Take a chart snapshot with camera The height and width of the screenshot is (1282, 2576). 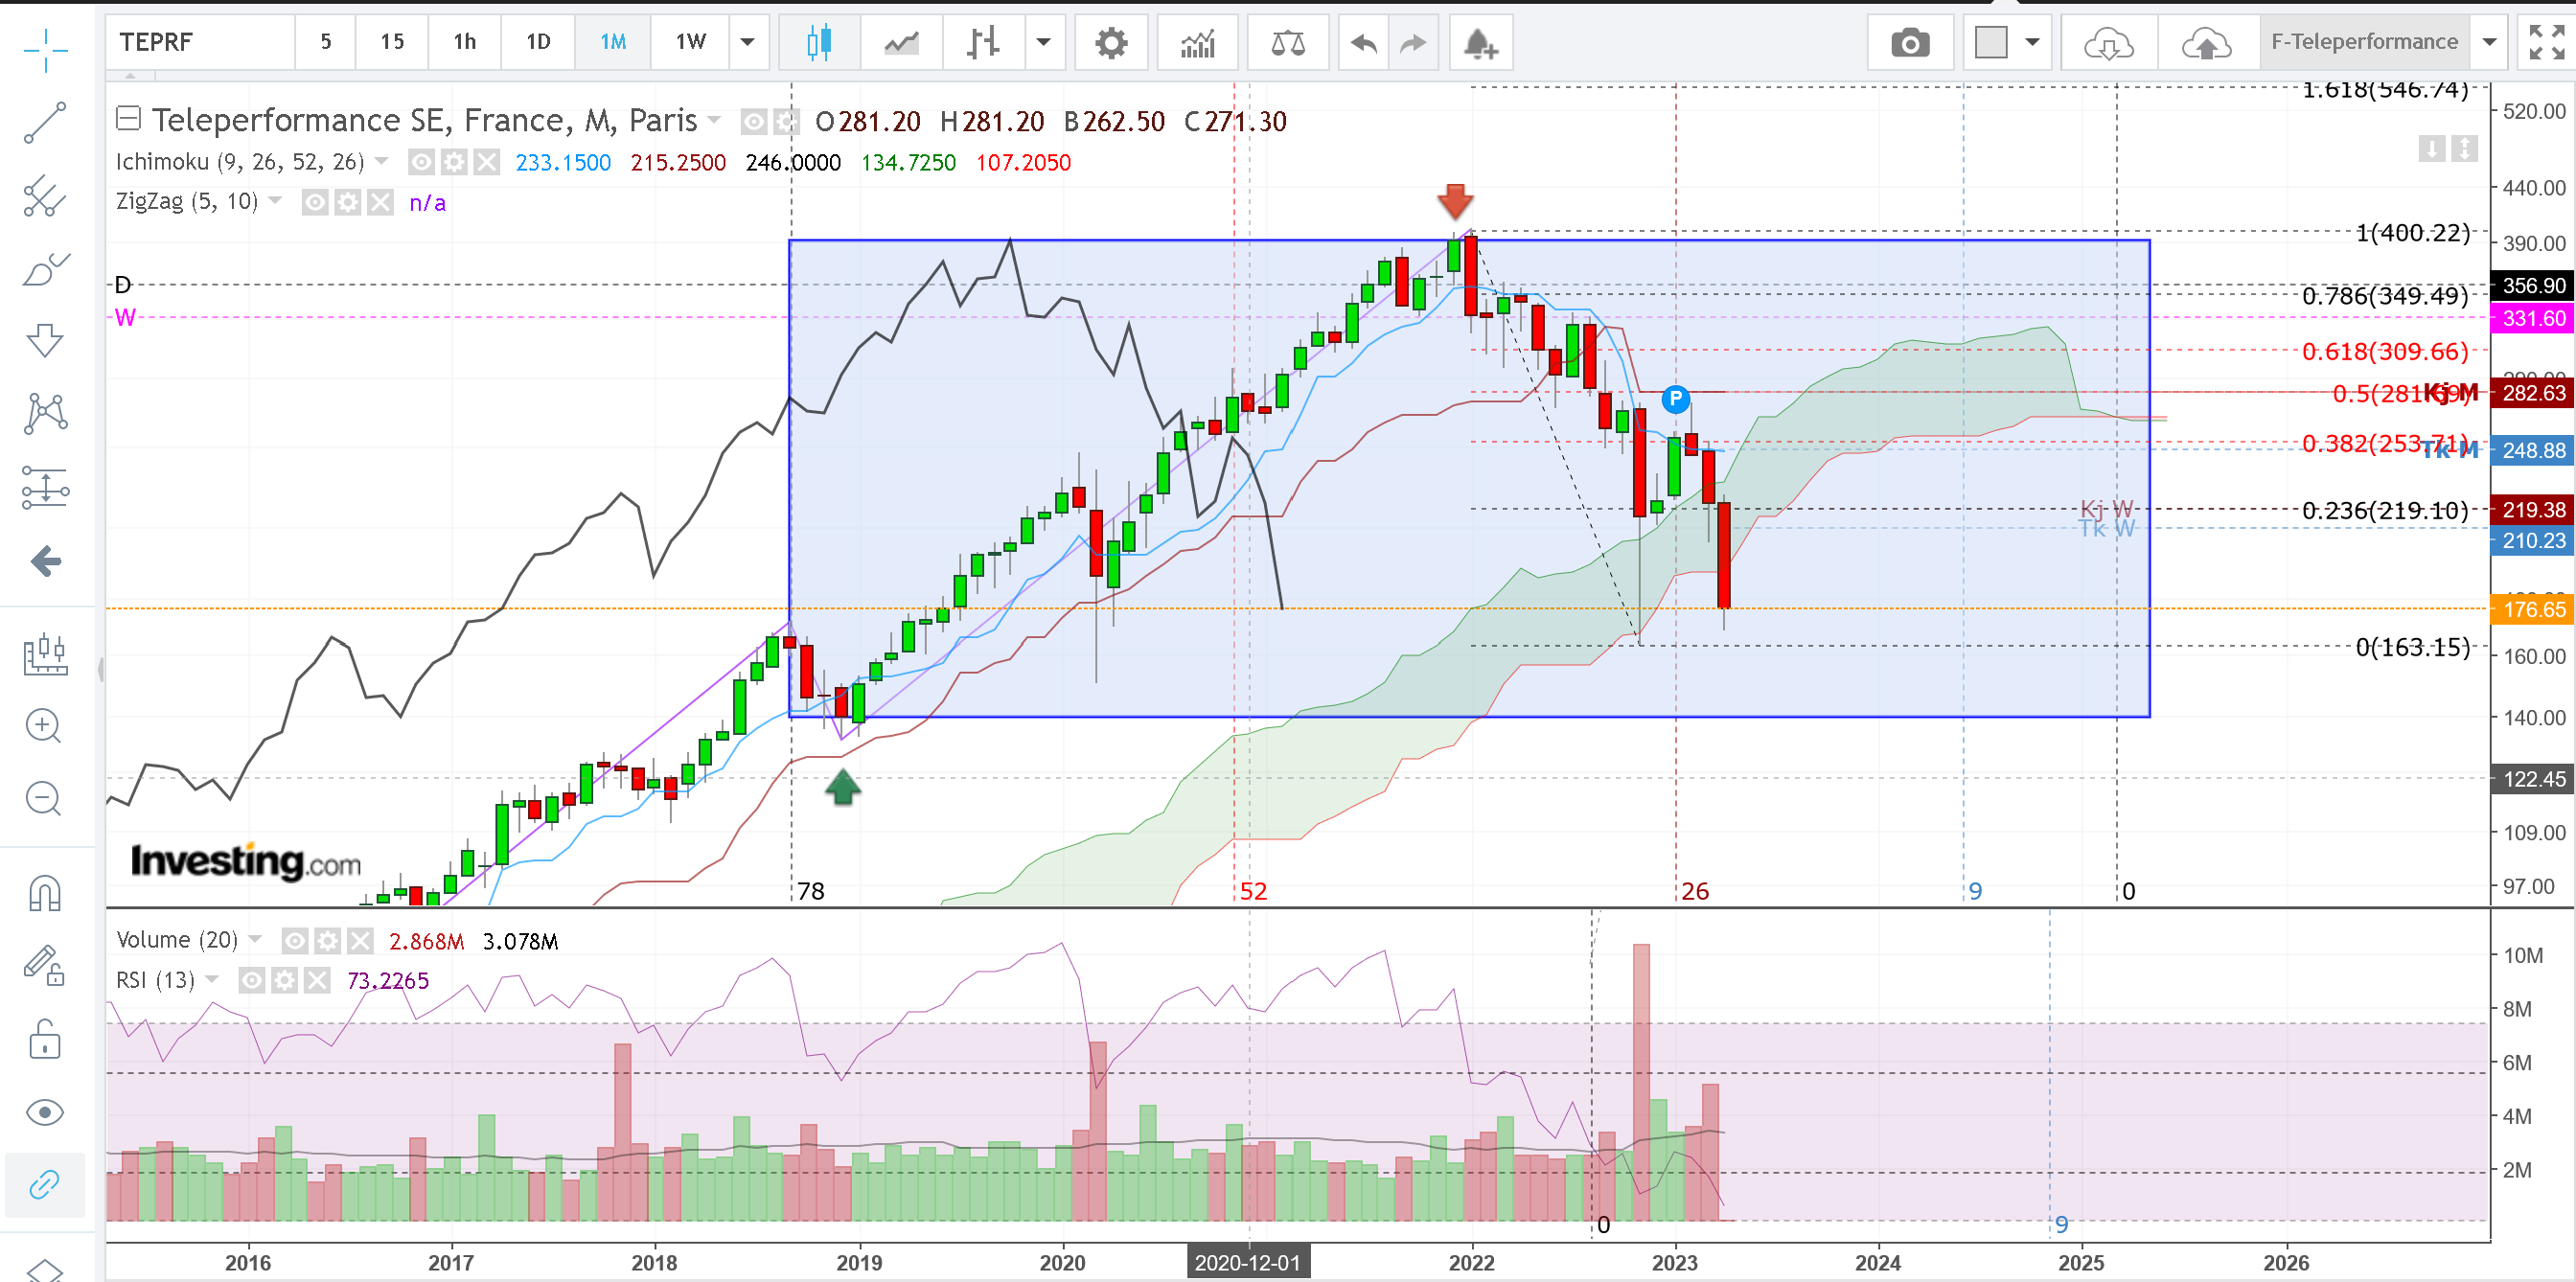click(1910, 43)
